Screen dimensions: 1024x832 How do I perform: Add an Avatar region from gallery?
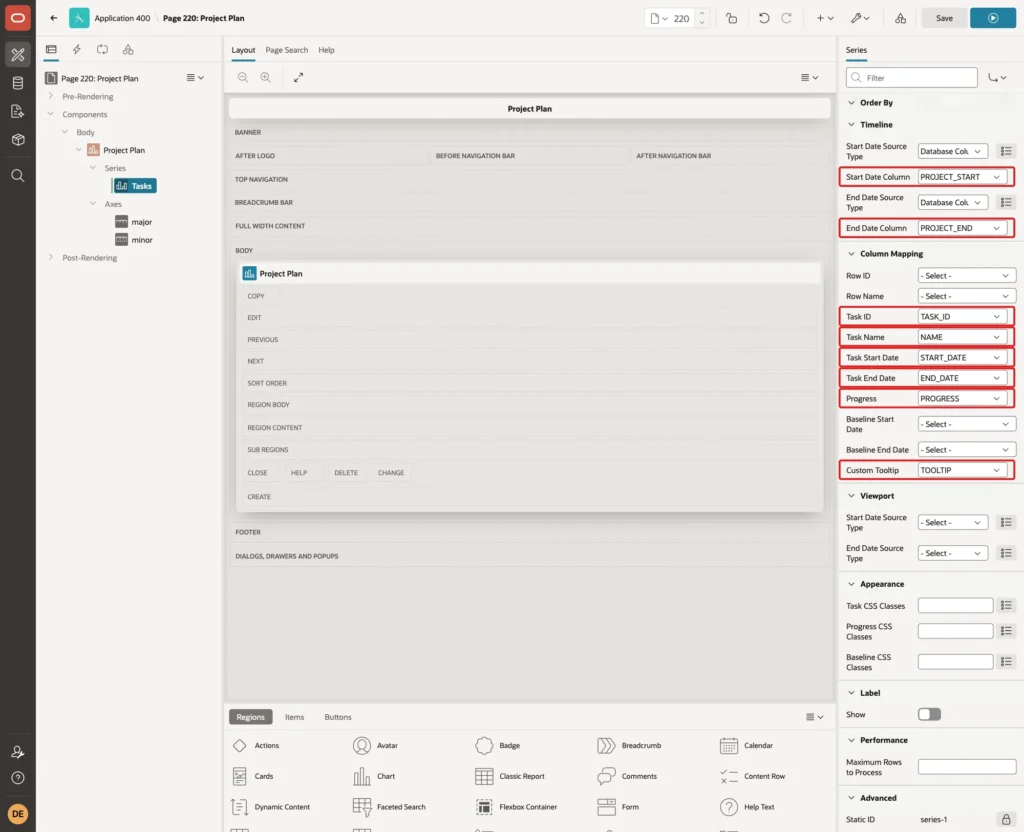click(375, 745)
